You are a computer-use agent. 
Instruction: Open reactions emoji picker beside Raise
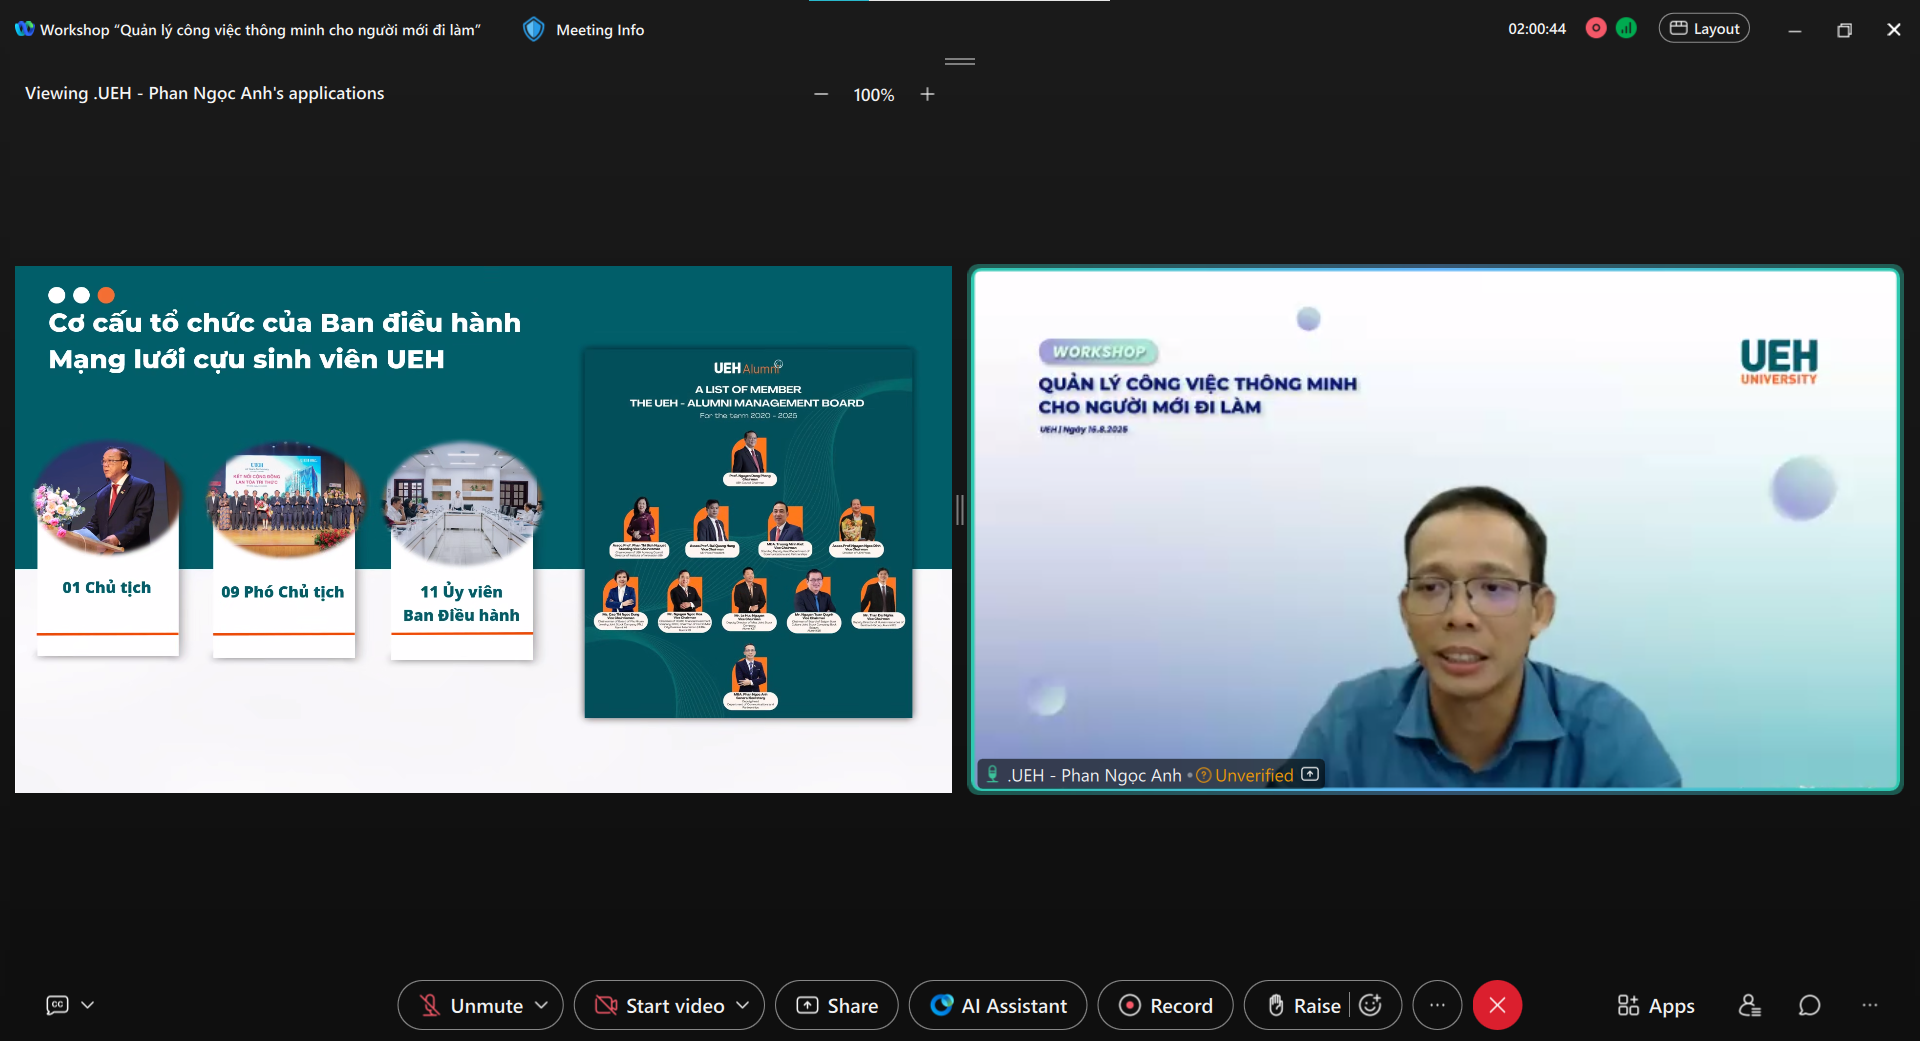pos(1371,1005)
